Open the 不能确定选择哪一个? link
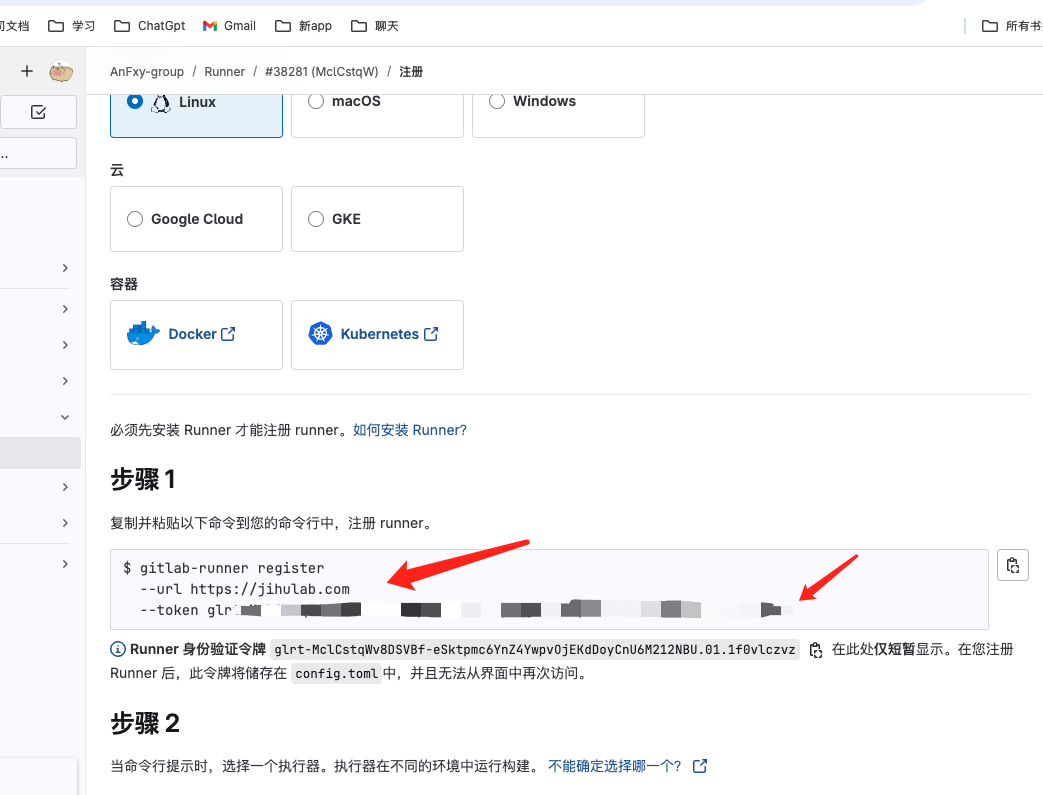 click(615, 766)
